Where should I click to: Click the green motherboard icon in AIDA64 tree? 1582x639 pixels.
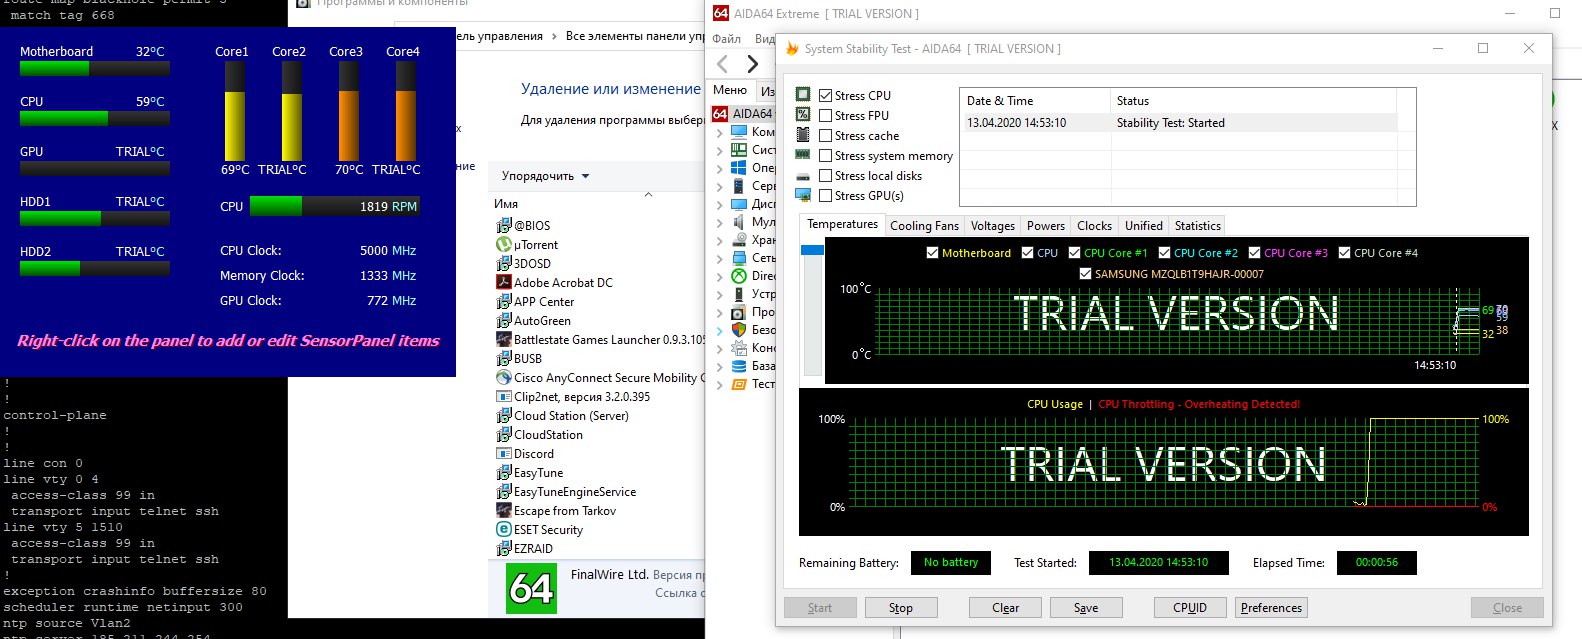739,149
